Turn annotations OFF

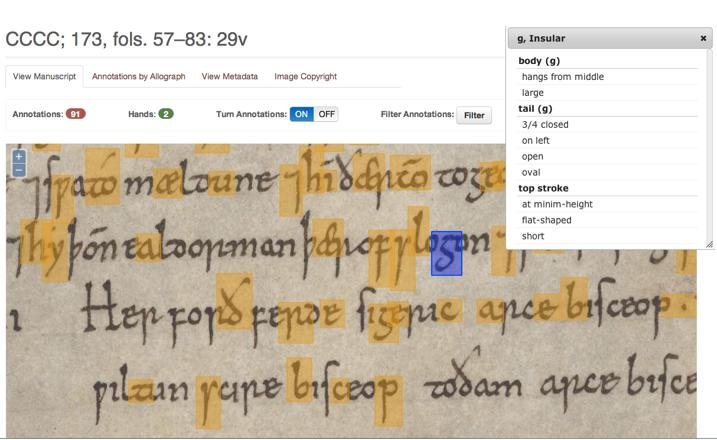(326, 114)
